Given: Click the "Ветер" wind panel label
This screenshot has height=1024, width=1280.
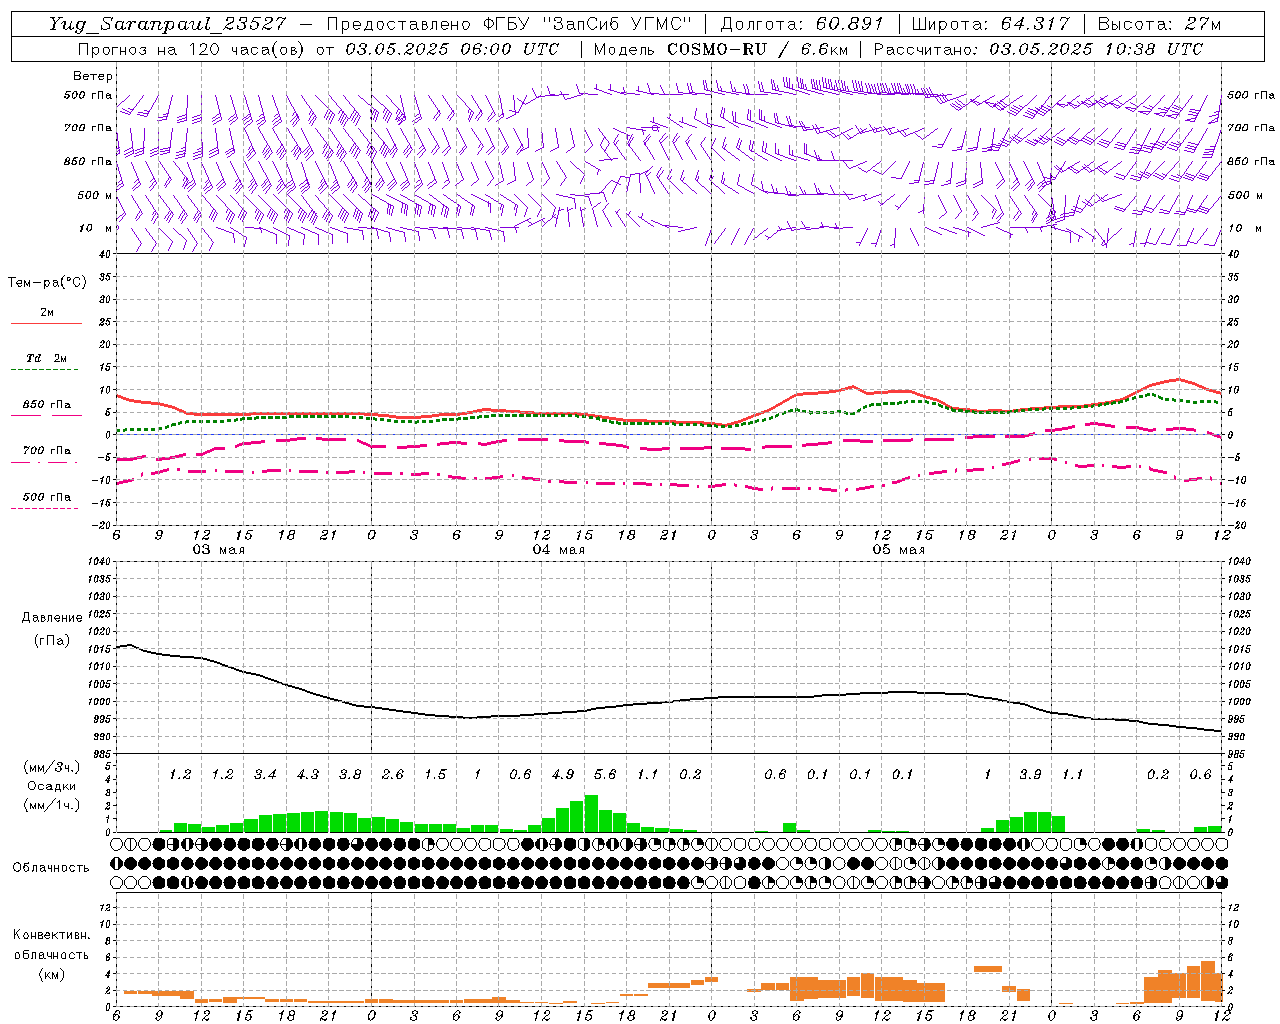Looking at the screenshot, I should coord(92,76).
